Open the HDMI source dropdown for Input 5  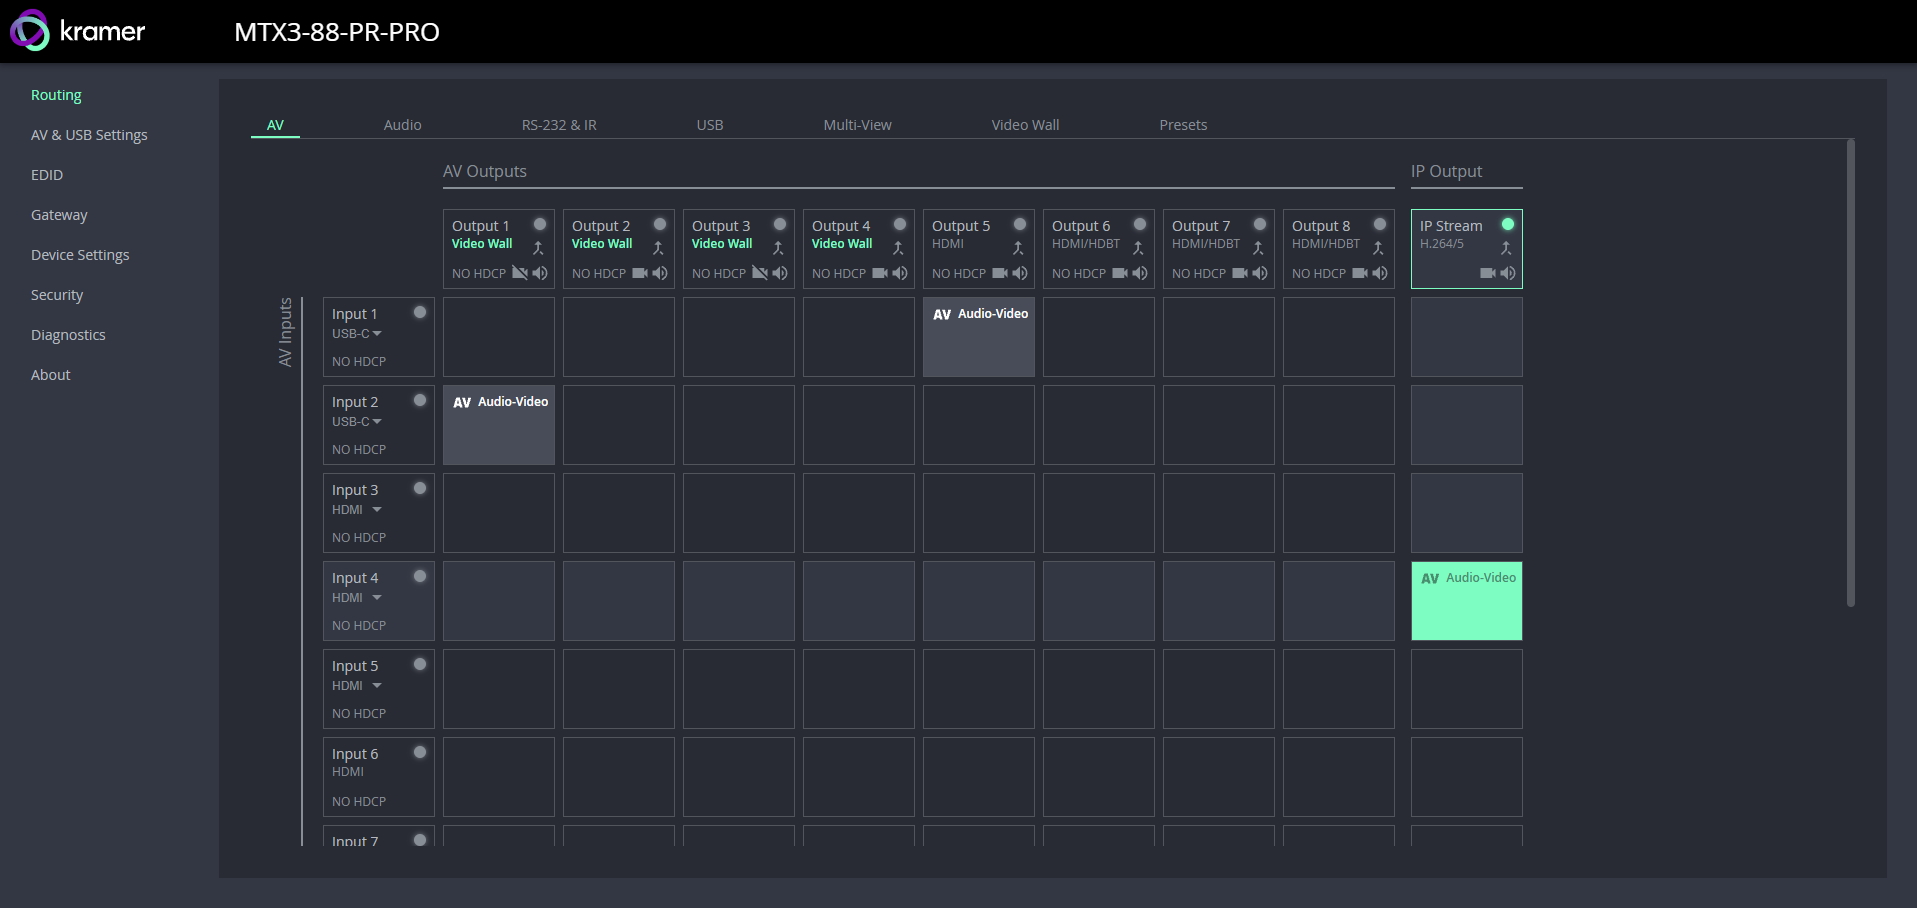377,686
